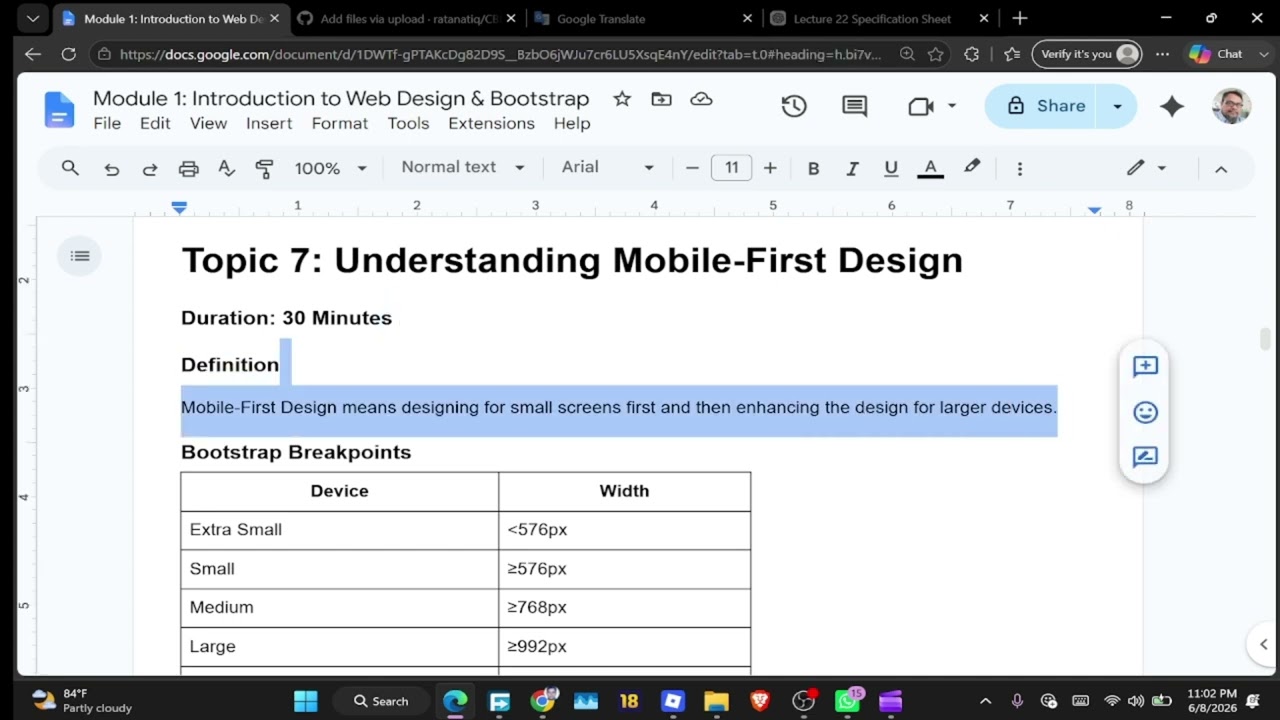The width and height of the screenshot is (1280, 720).
Task: View cloud save status icon
Action: pyautogui.click(x=701, y=98)
